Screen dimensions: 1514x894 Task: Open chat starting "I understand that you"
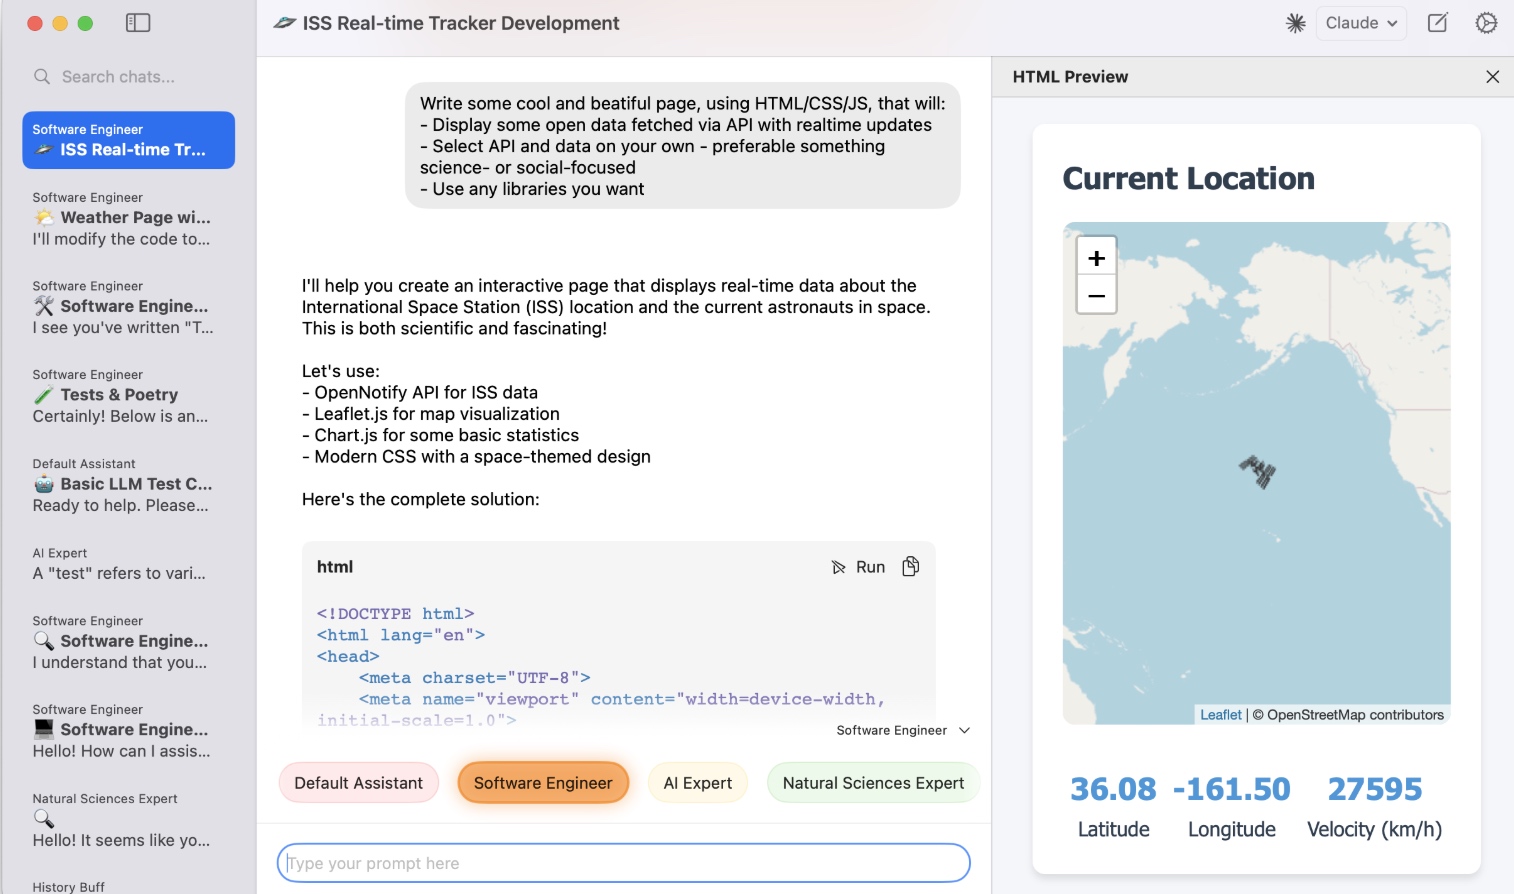(x=128, y=642)
